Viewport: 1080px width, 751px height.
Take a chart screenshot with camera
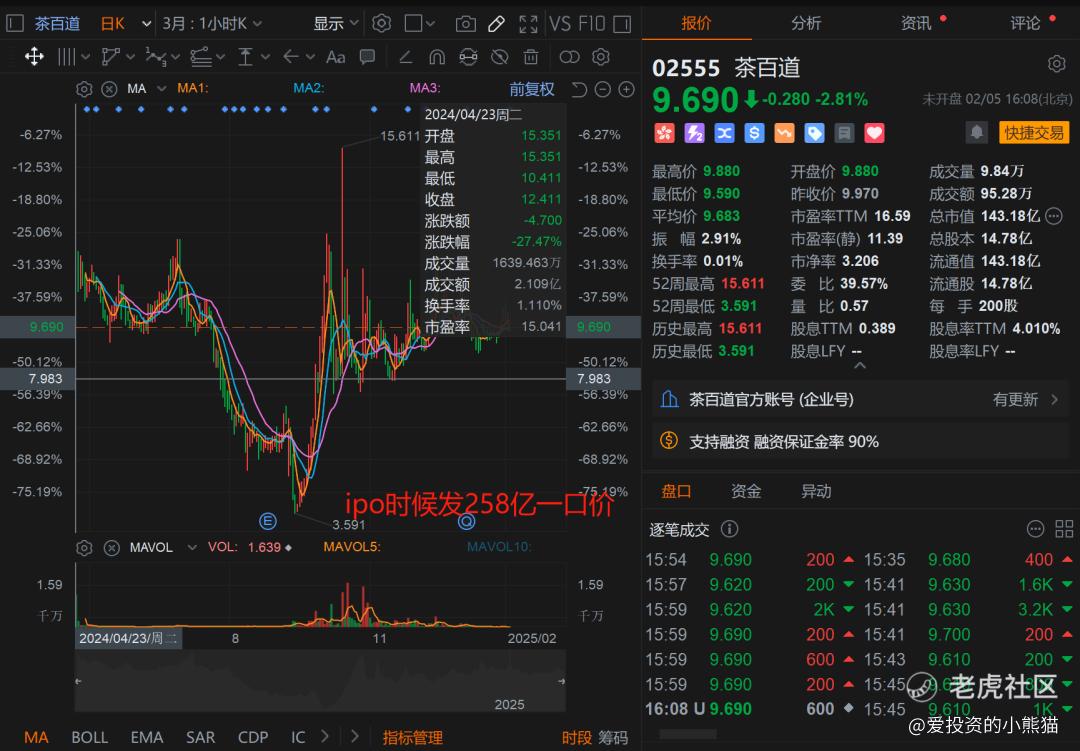click(x=466, y=24)
